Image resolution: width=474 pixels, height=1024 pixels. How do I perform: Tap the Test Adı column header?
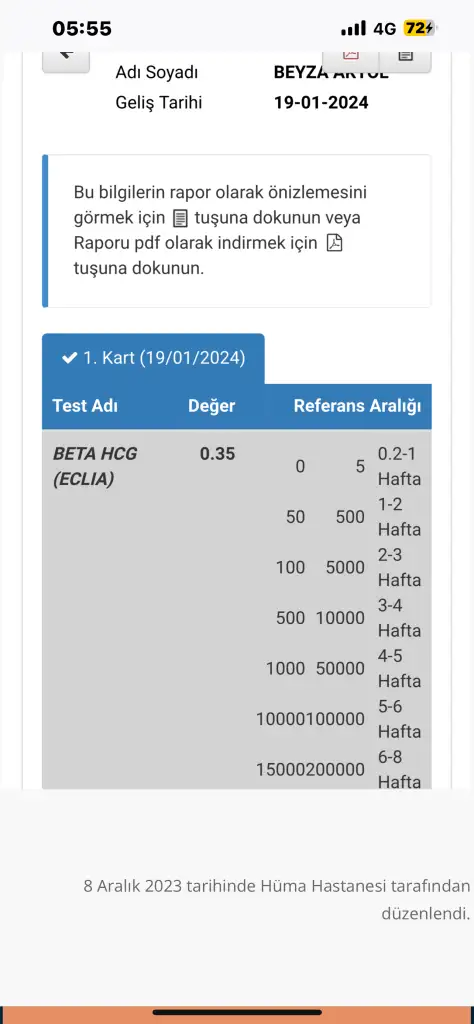click(85, 406)
